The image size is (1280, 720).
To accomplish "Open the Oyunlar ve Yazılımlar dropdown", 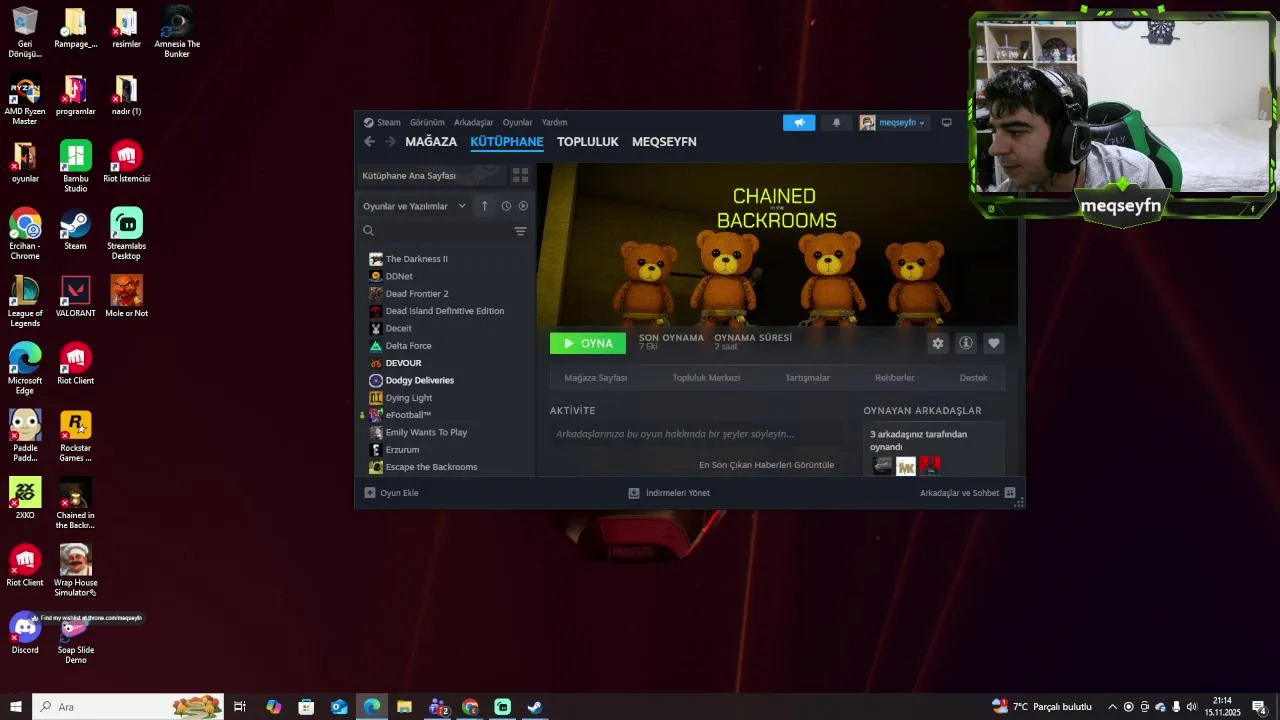I will click(x=414, y=206).
